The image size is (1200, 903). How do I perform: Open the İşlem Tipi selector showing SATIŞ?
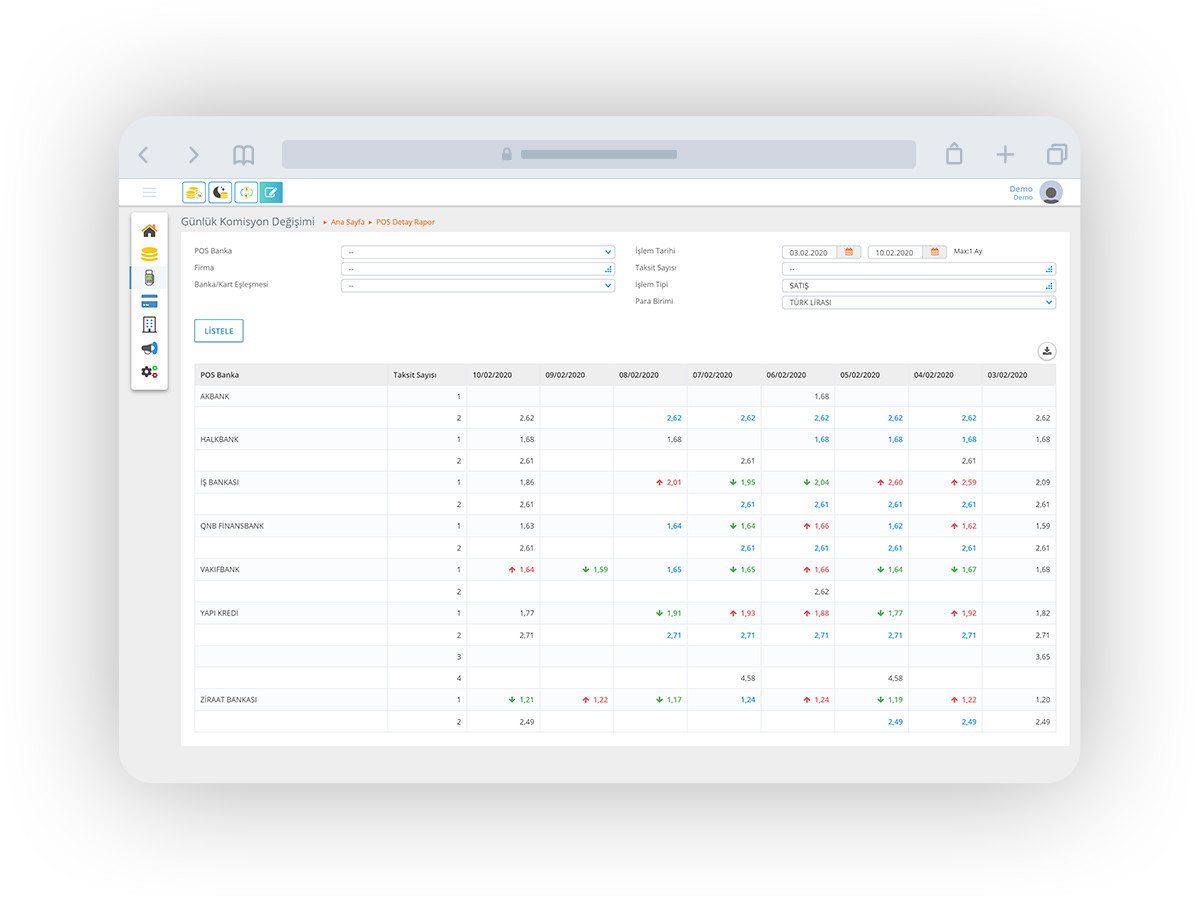click(x=919, y=285)
